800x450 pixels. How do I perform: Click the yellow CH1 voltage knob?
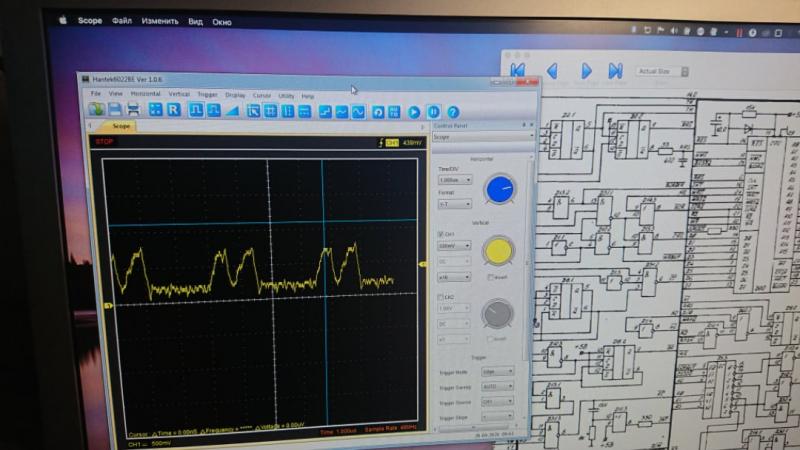click(x=498, y=251)
